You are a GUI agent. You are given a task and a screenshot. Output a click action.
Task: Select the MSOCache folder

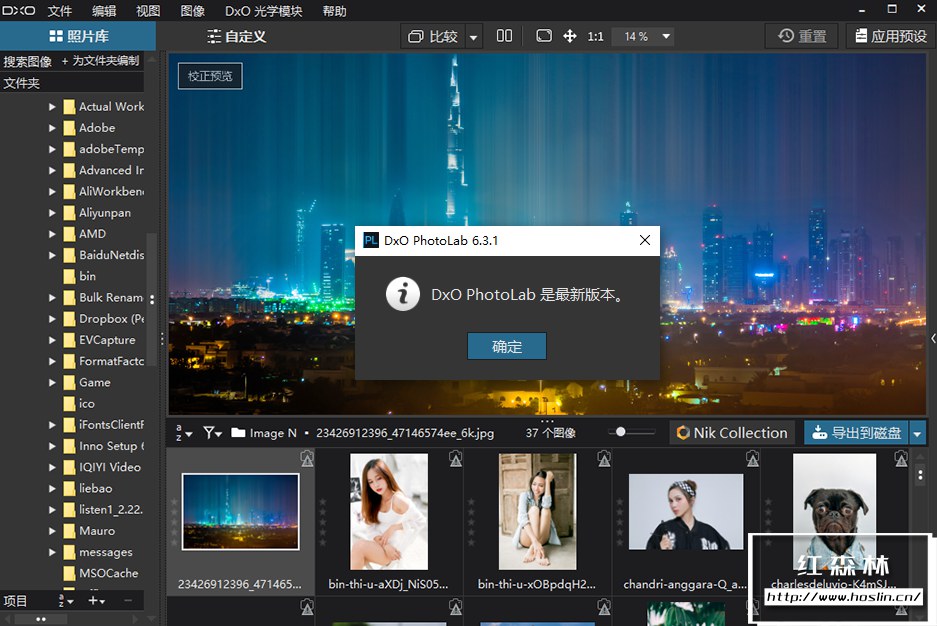[x=101, y=573]
